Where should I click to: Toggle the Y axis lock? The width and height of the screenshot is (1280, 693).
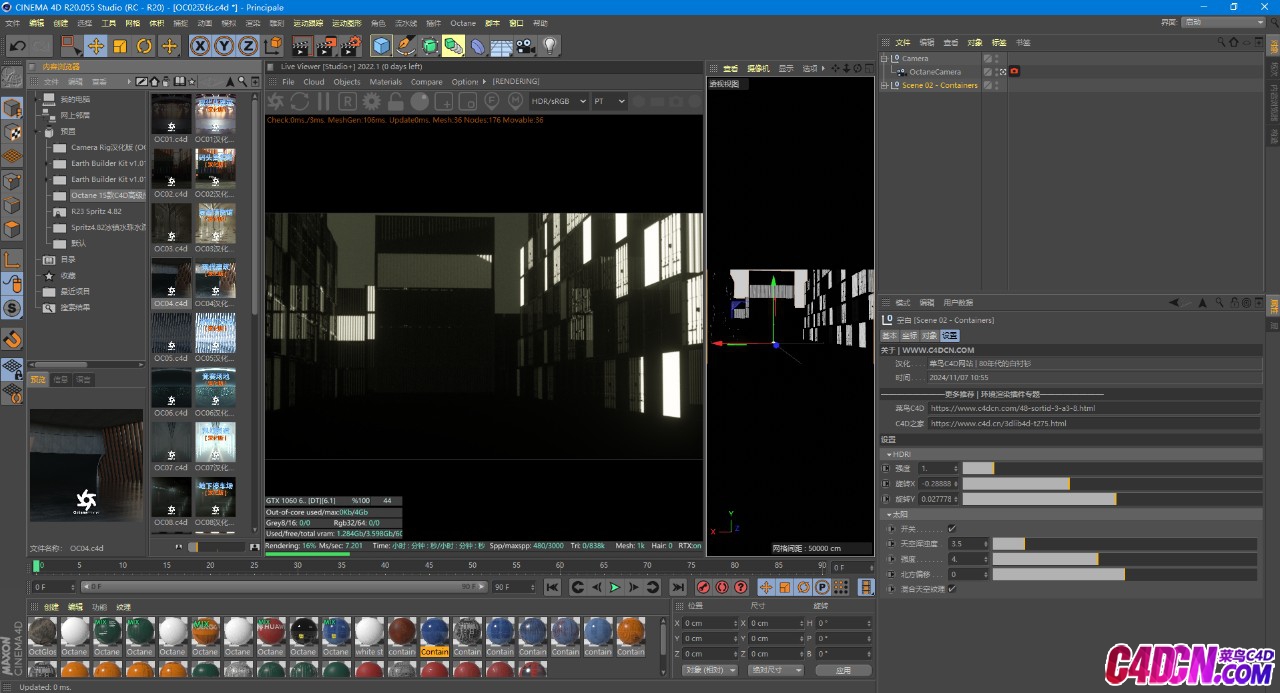(224, 46)
